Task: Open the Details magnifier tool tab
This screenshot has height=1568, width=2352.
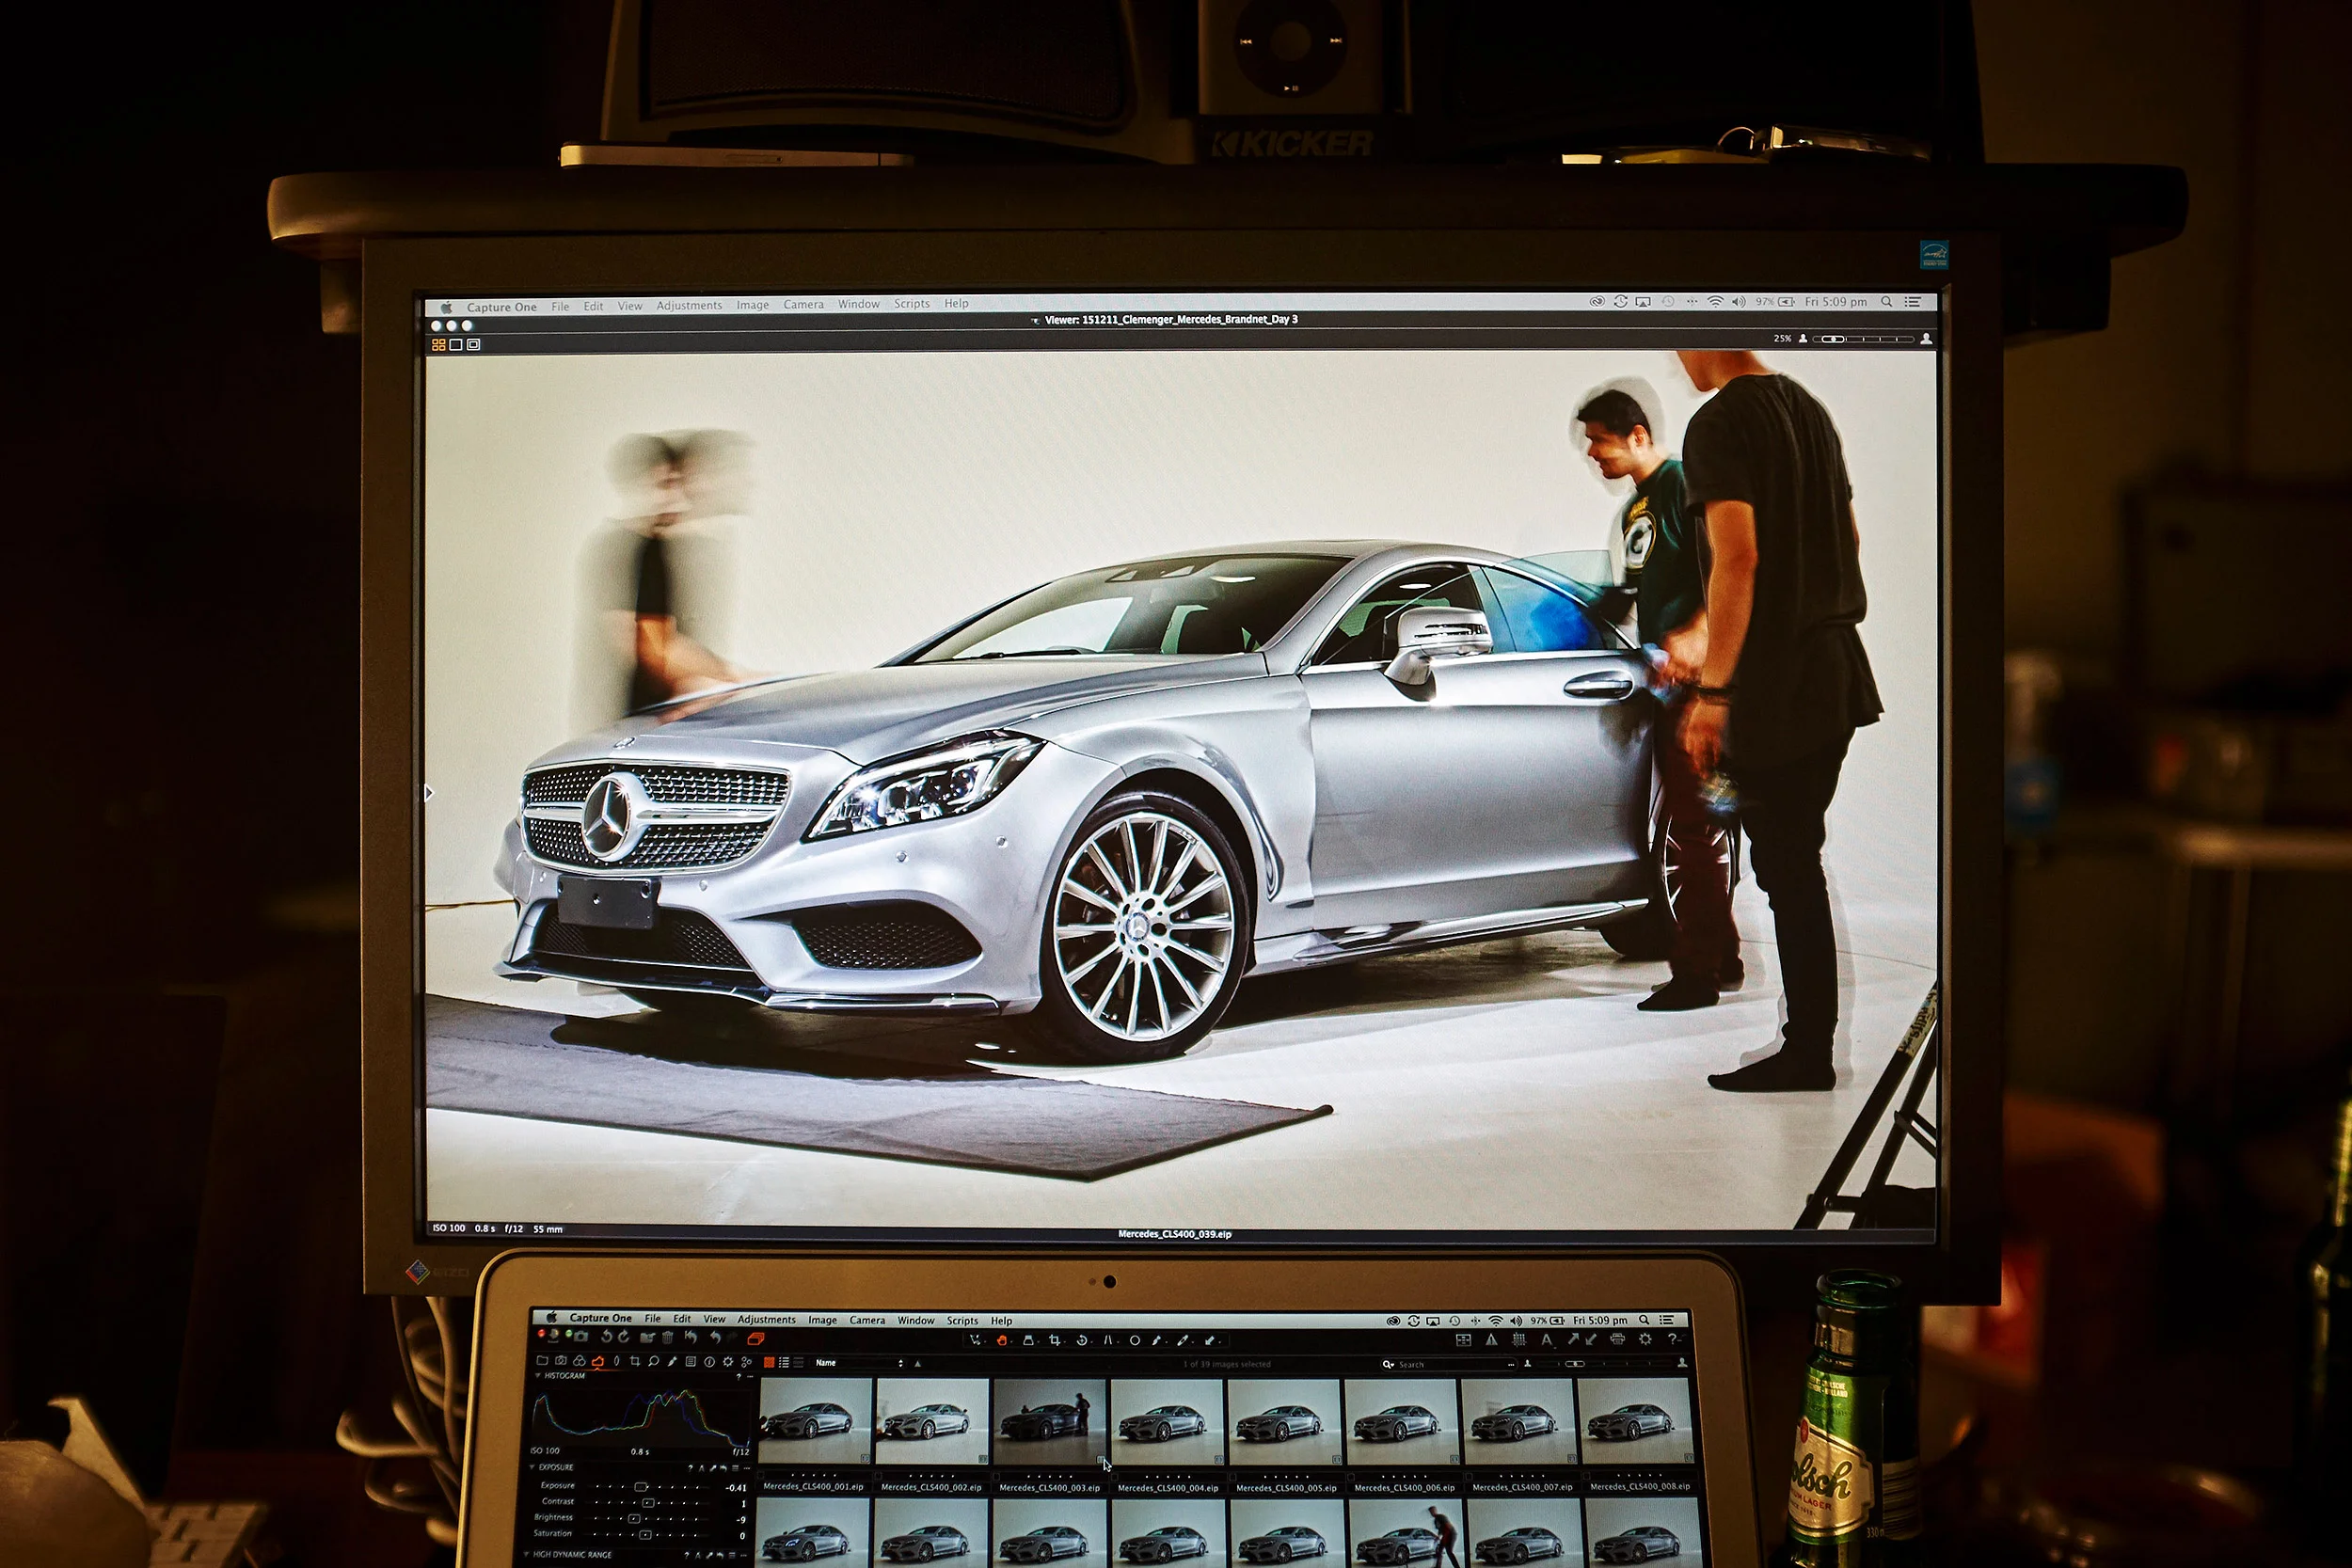Action: point(654,1361)
